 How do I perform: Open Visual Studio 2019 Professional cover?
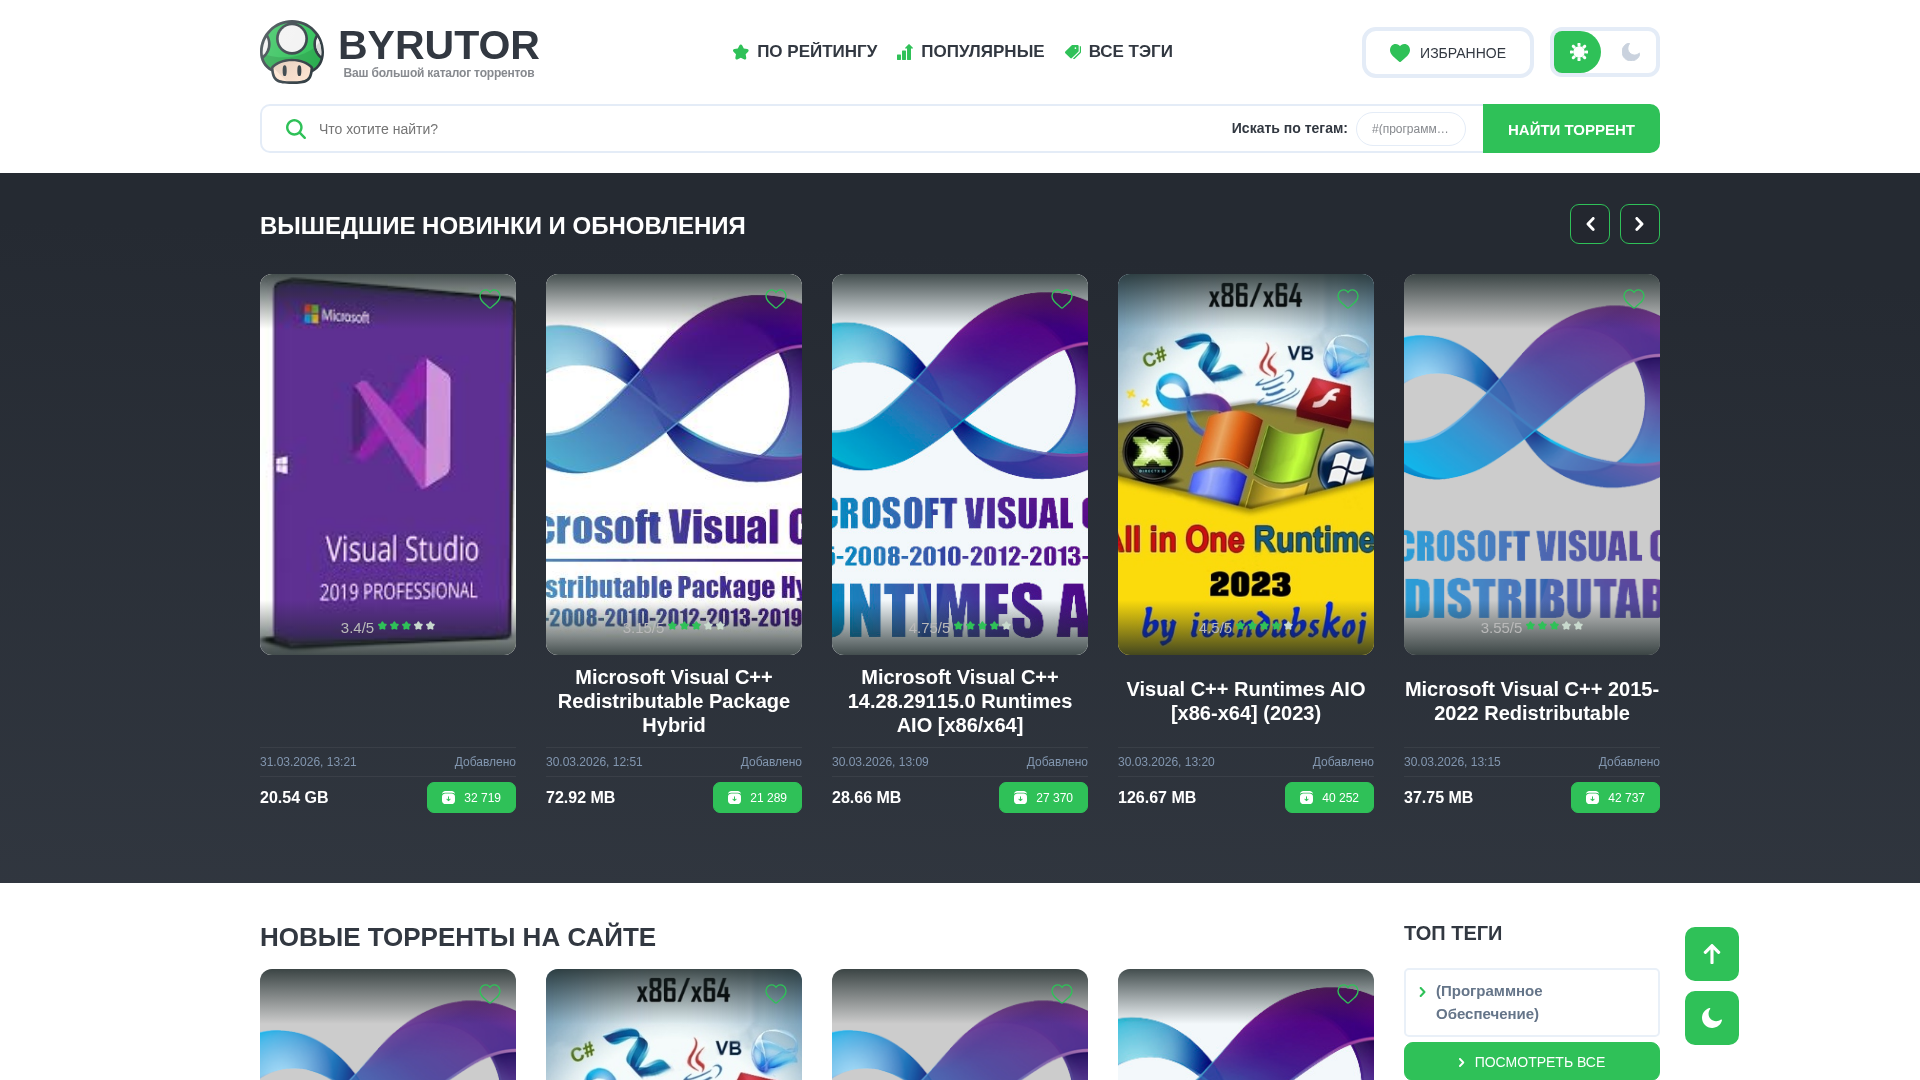click(388, 465)
